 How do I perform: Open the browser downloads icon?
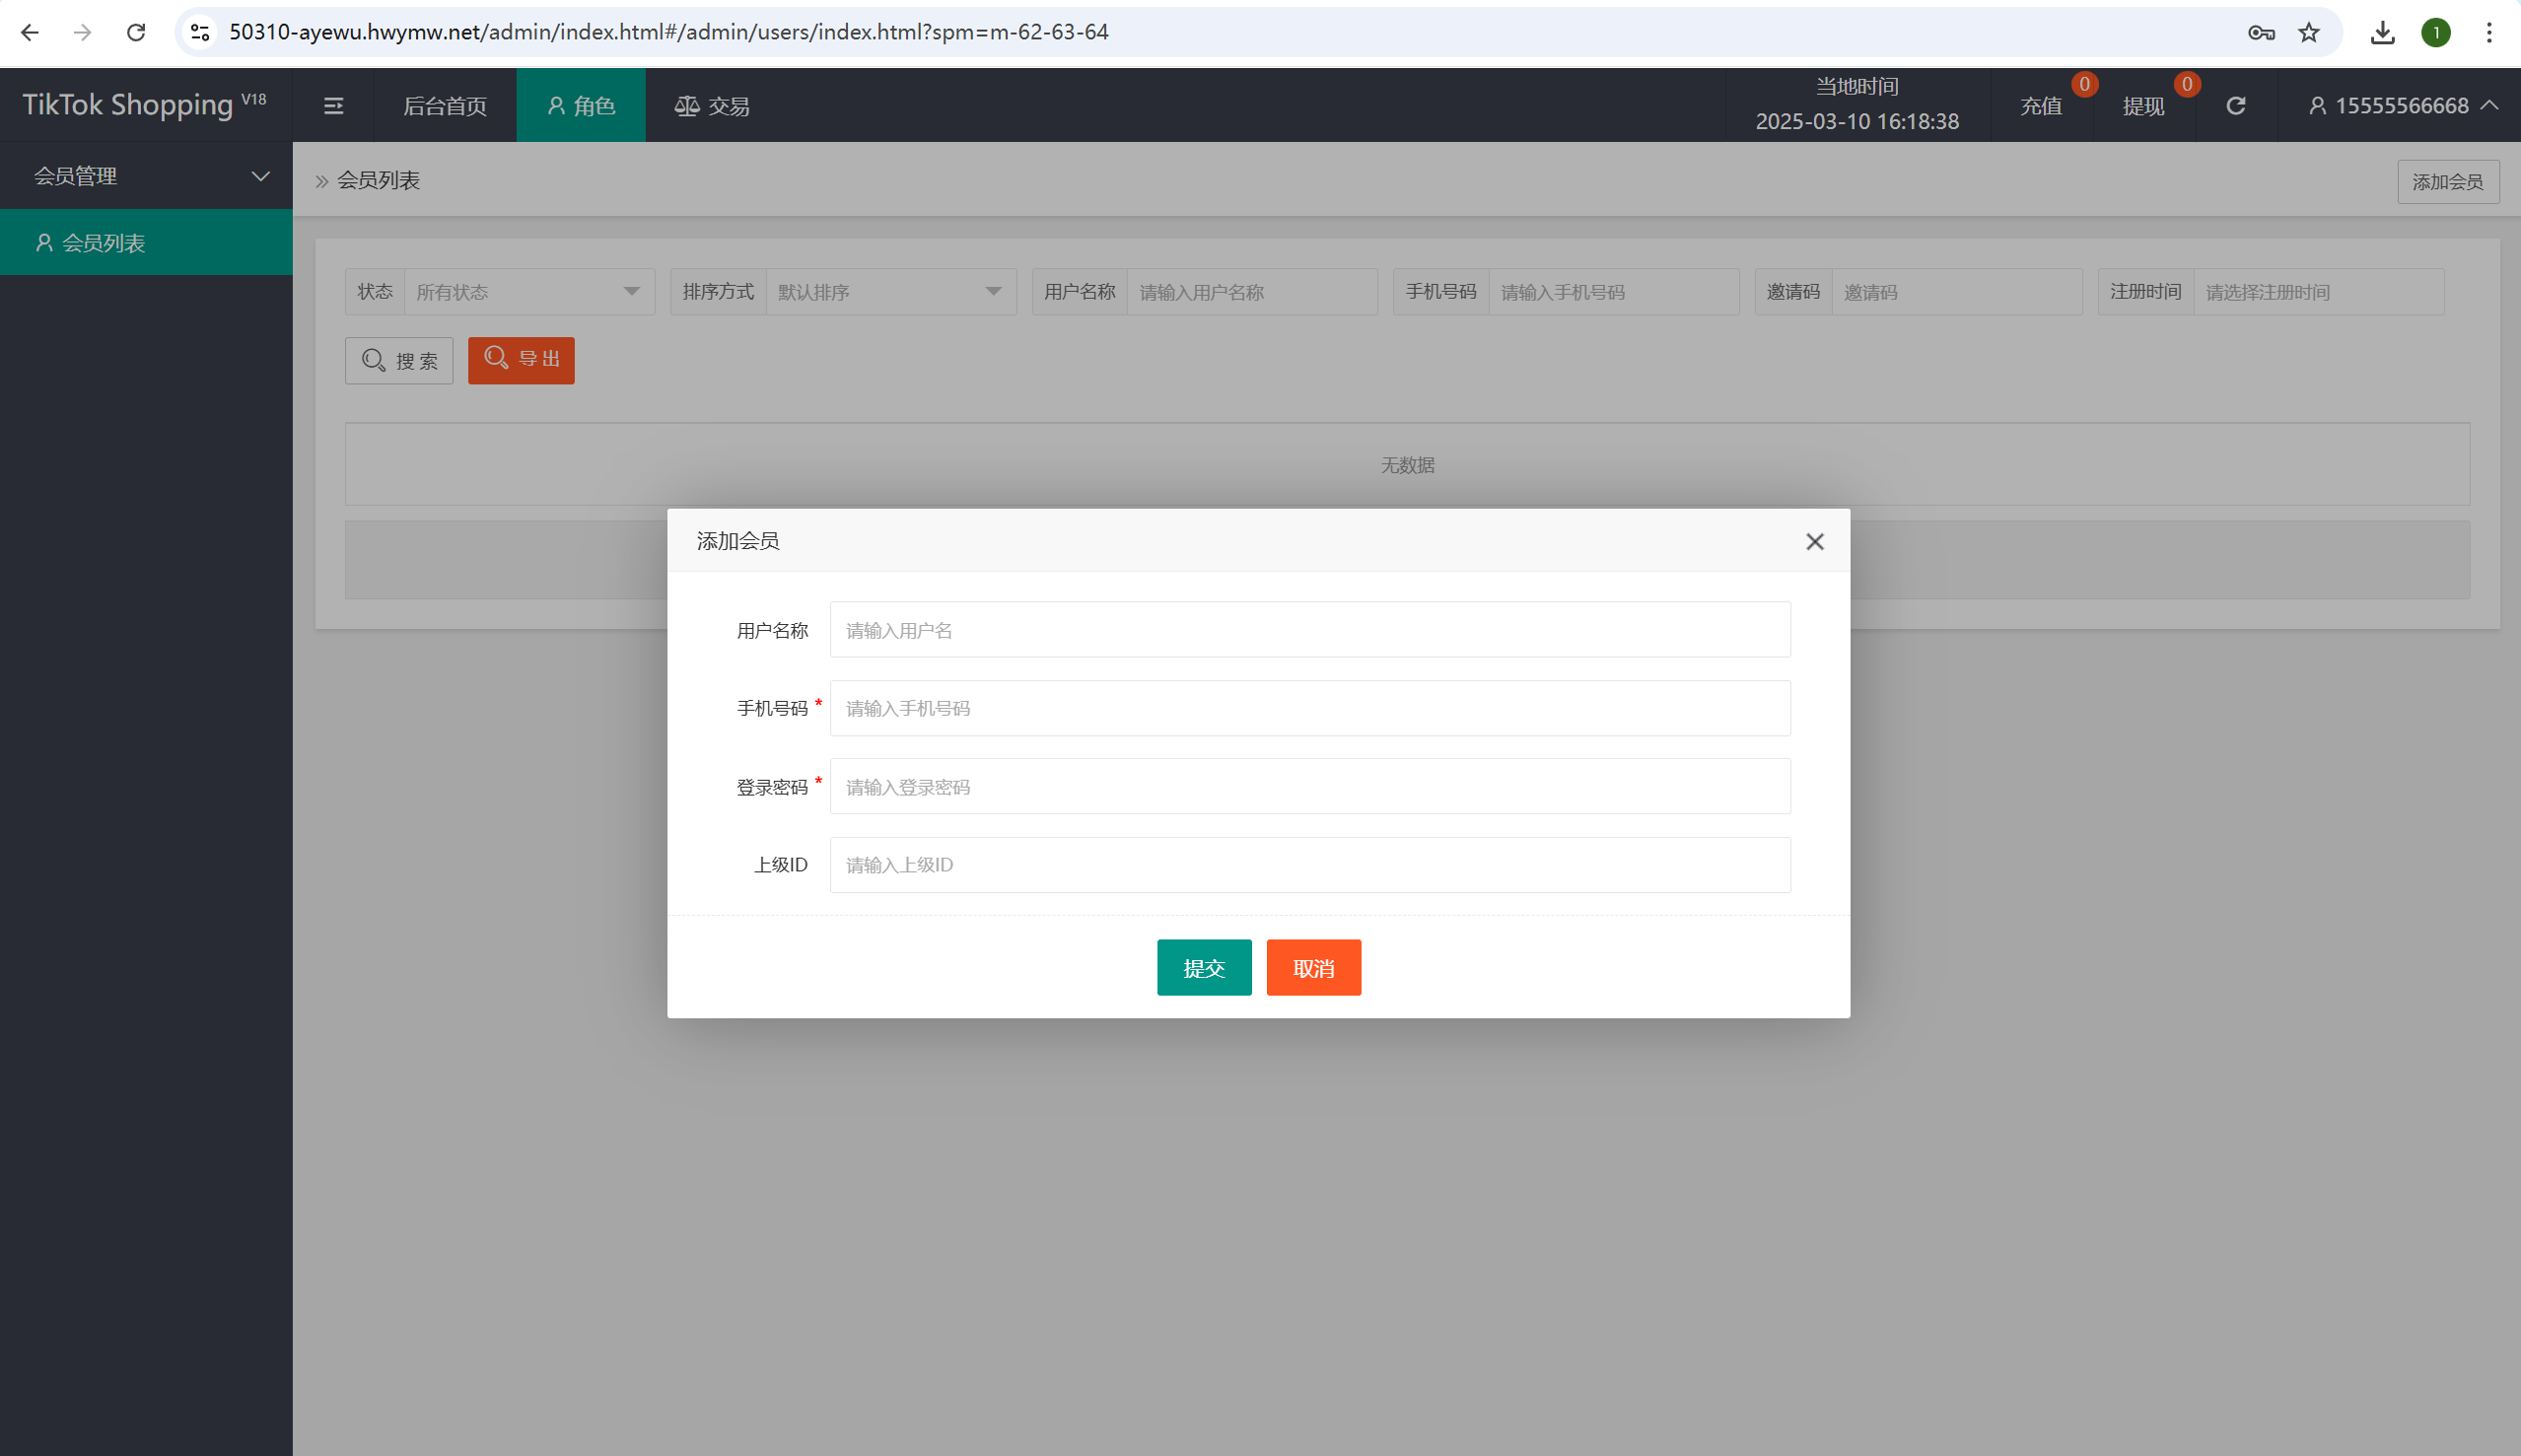click(2382, 32)
